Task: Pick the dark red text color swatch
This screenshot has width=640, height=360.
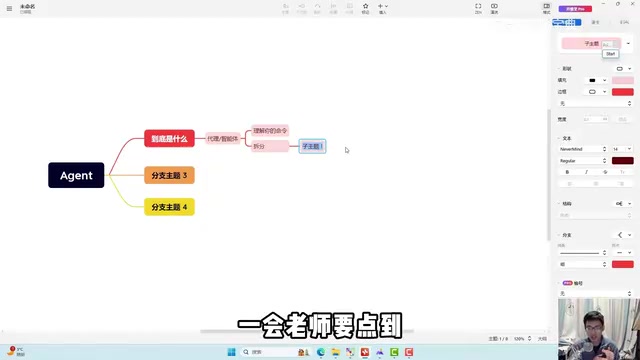Action: 622,161
